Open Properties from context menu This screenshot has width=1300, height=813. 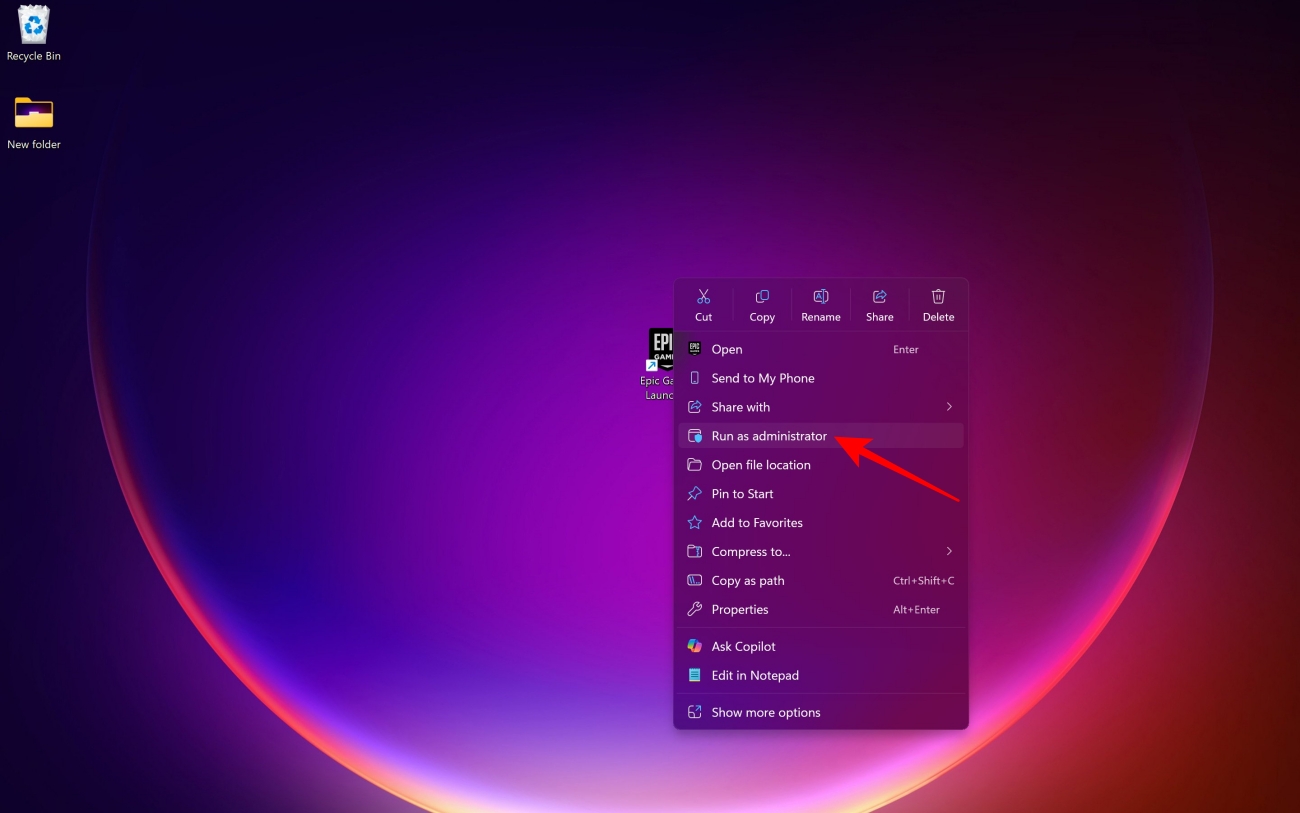[821, 610]
